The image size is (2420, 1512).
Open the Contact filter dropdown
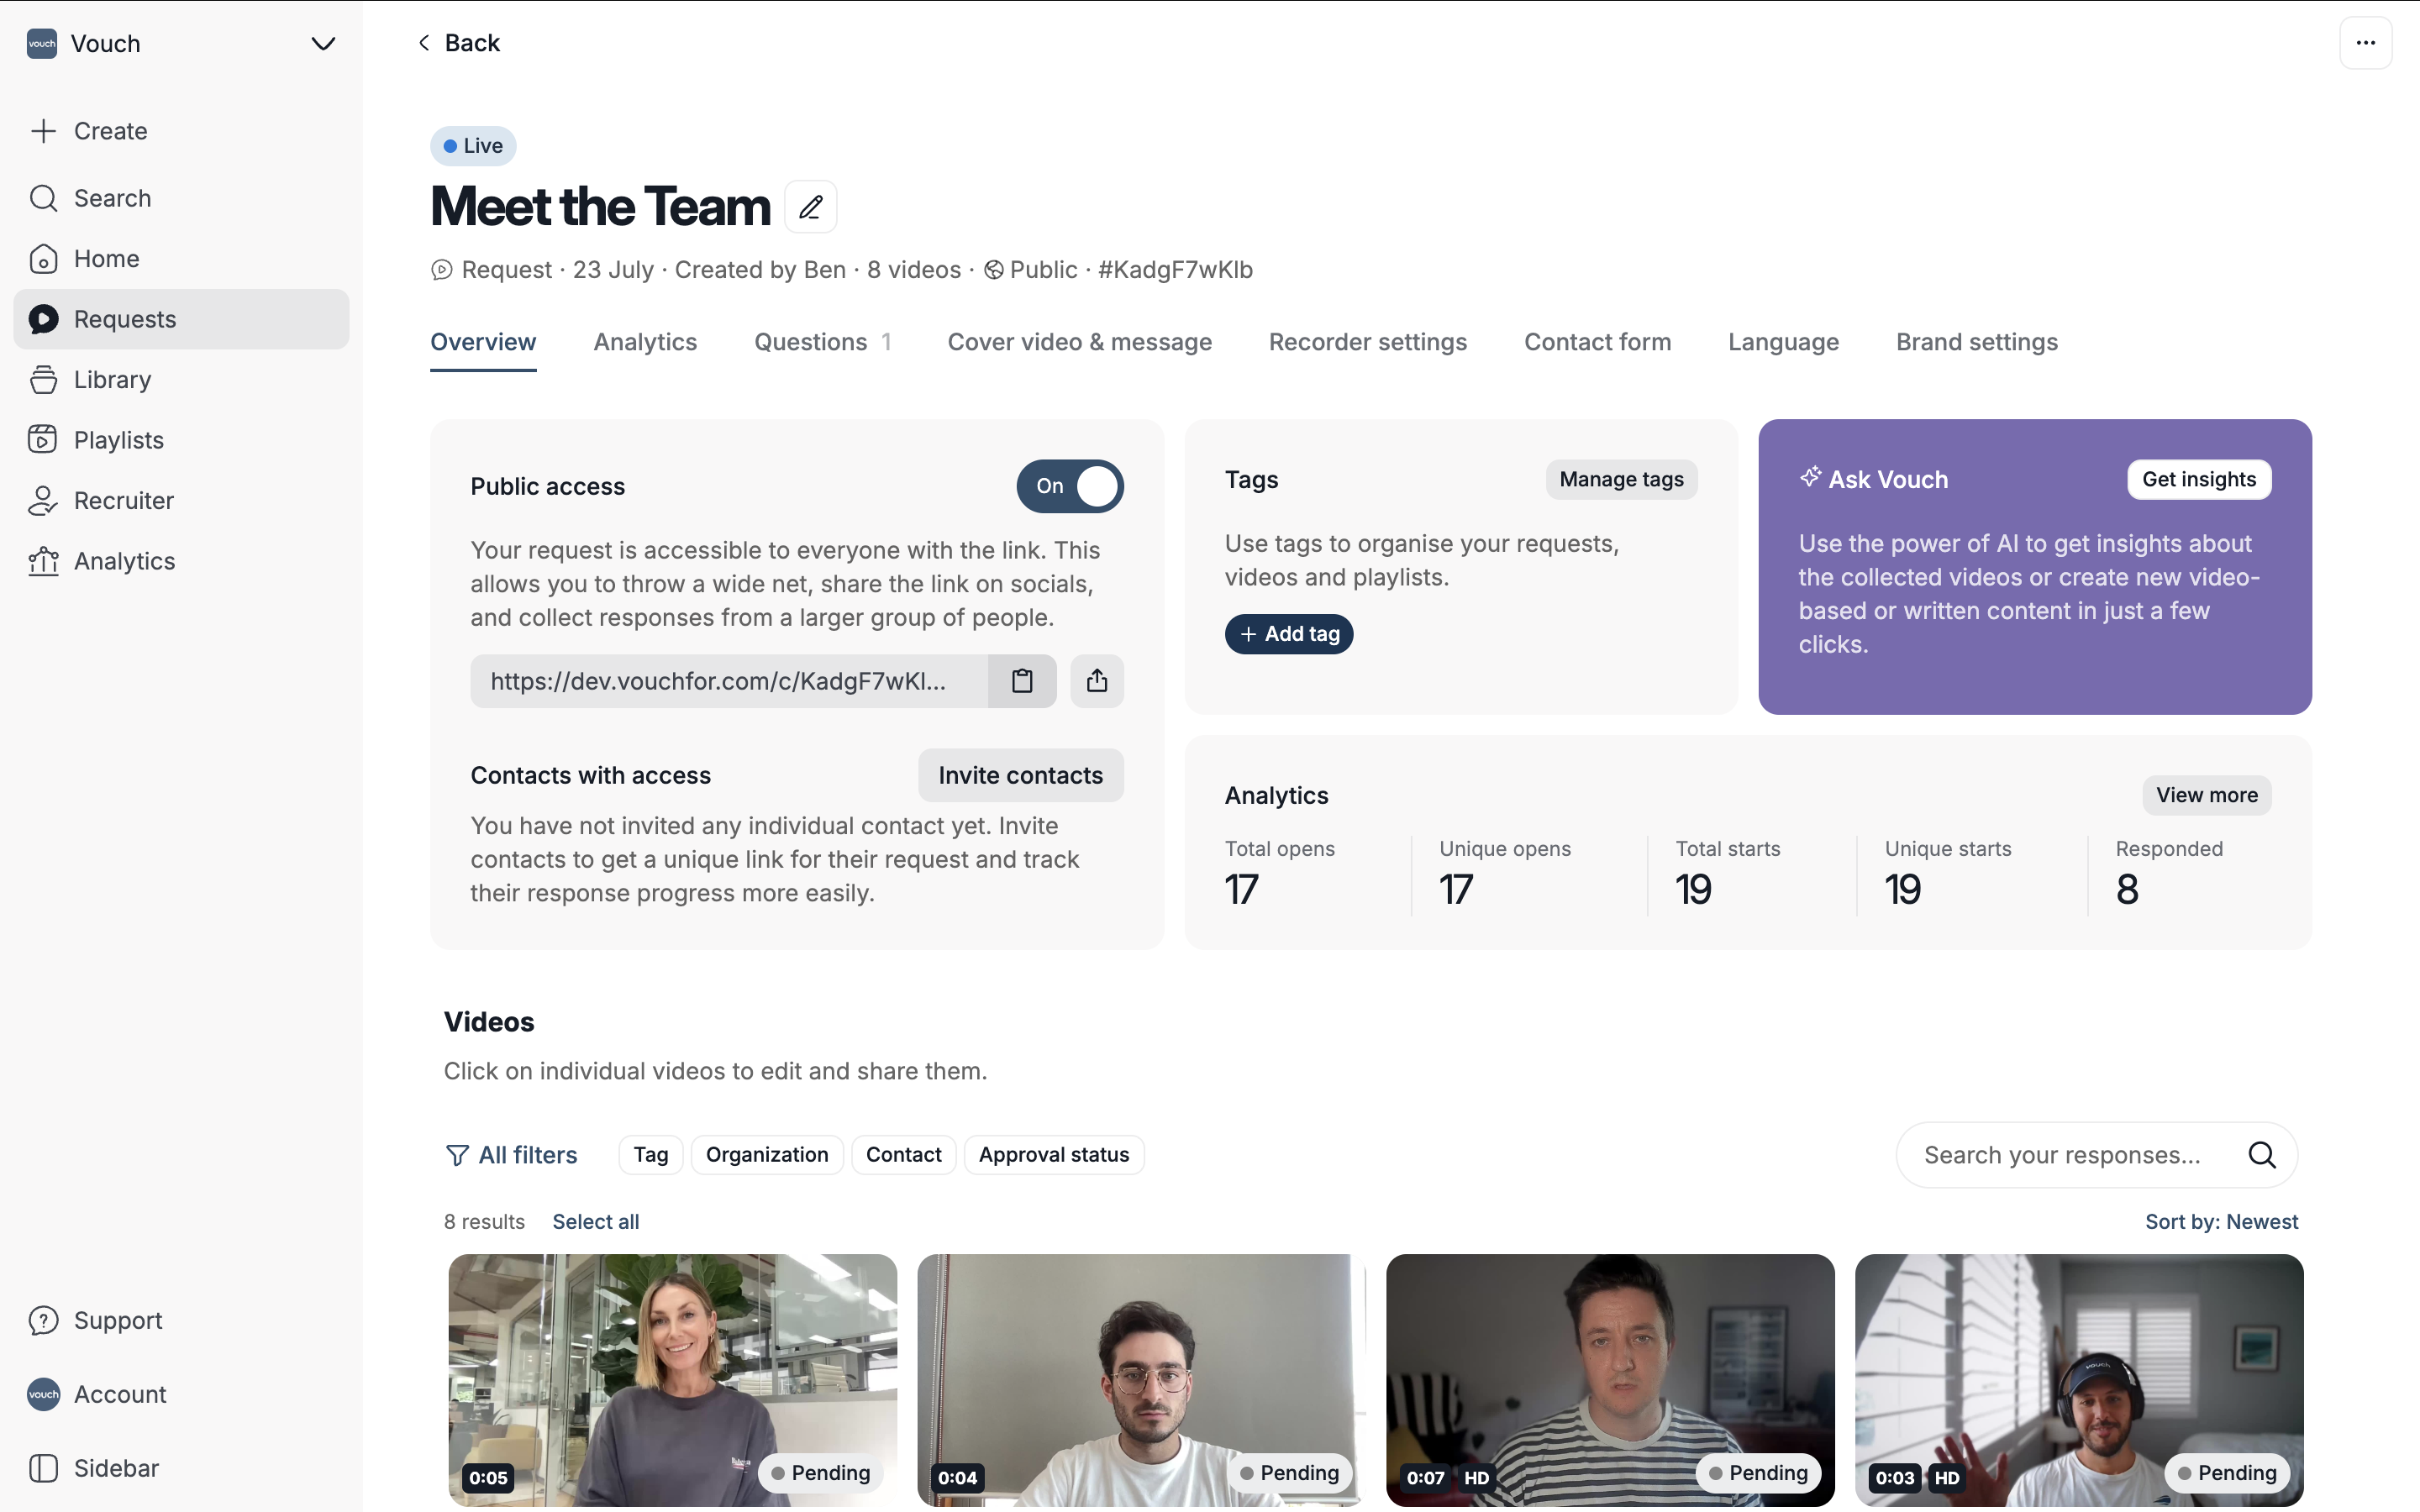coord(903,1155)
